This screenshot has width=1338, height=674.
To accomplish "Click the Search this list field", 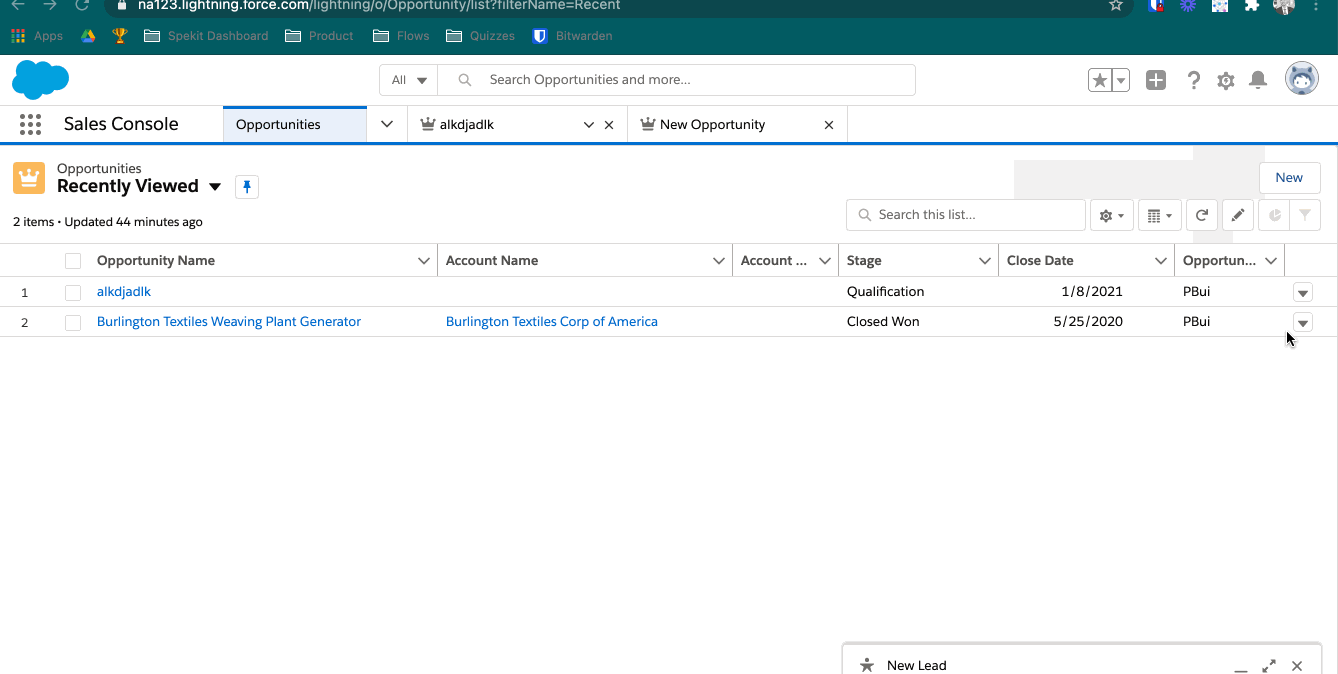I will pos(966,215).
